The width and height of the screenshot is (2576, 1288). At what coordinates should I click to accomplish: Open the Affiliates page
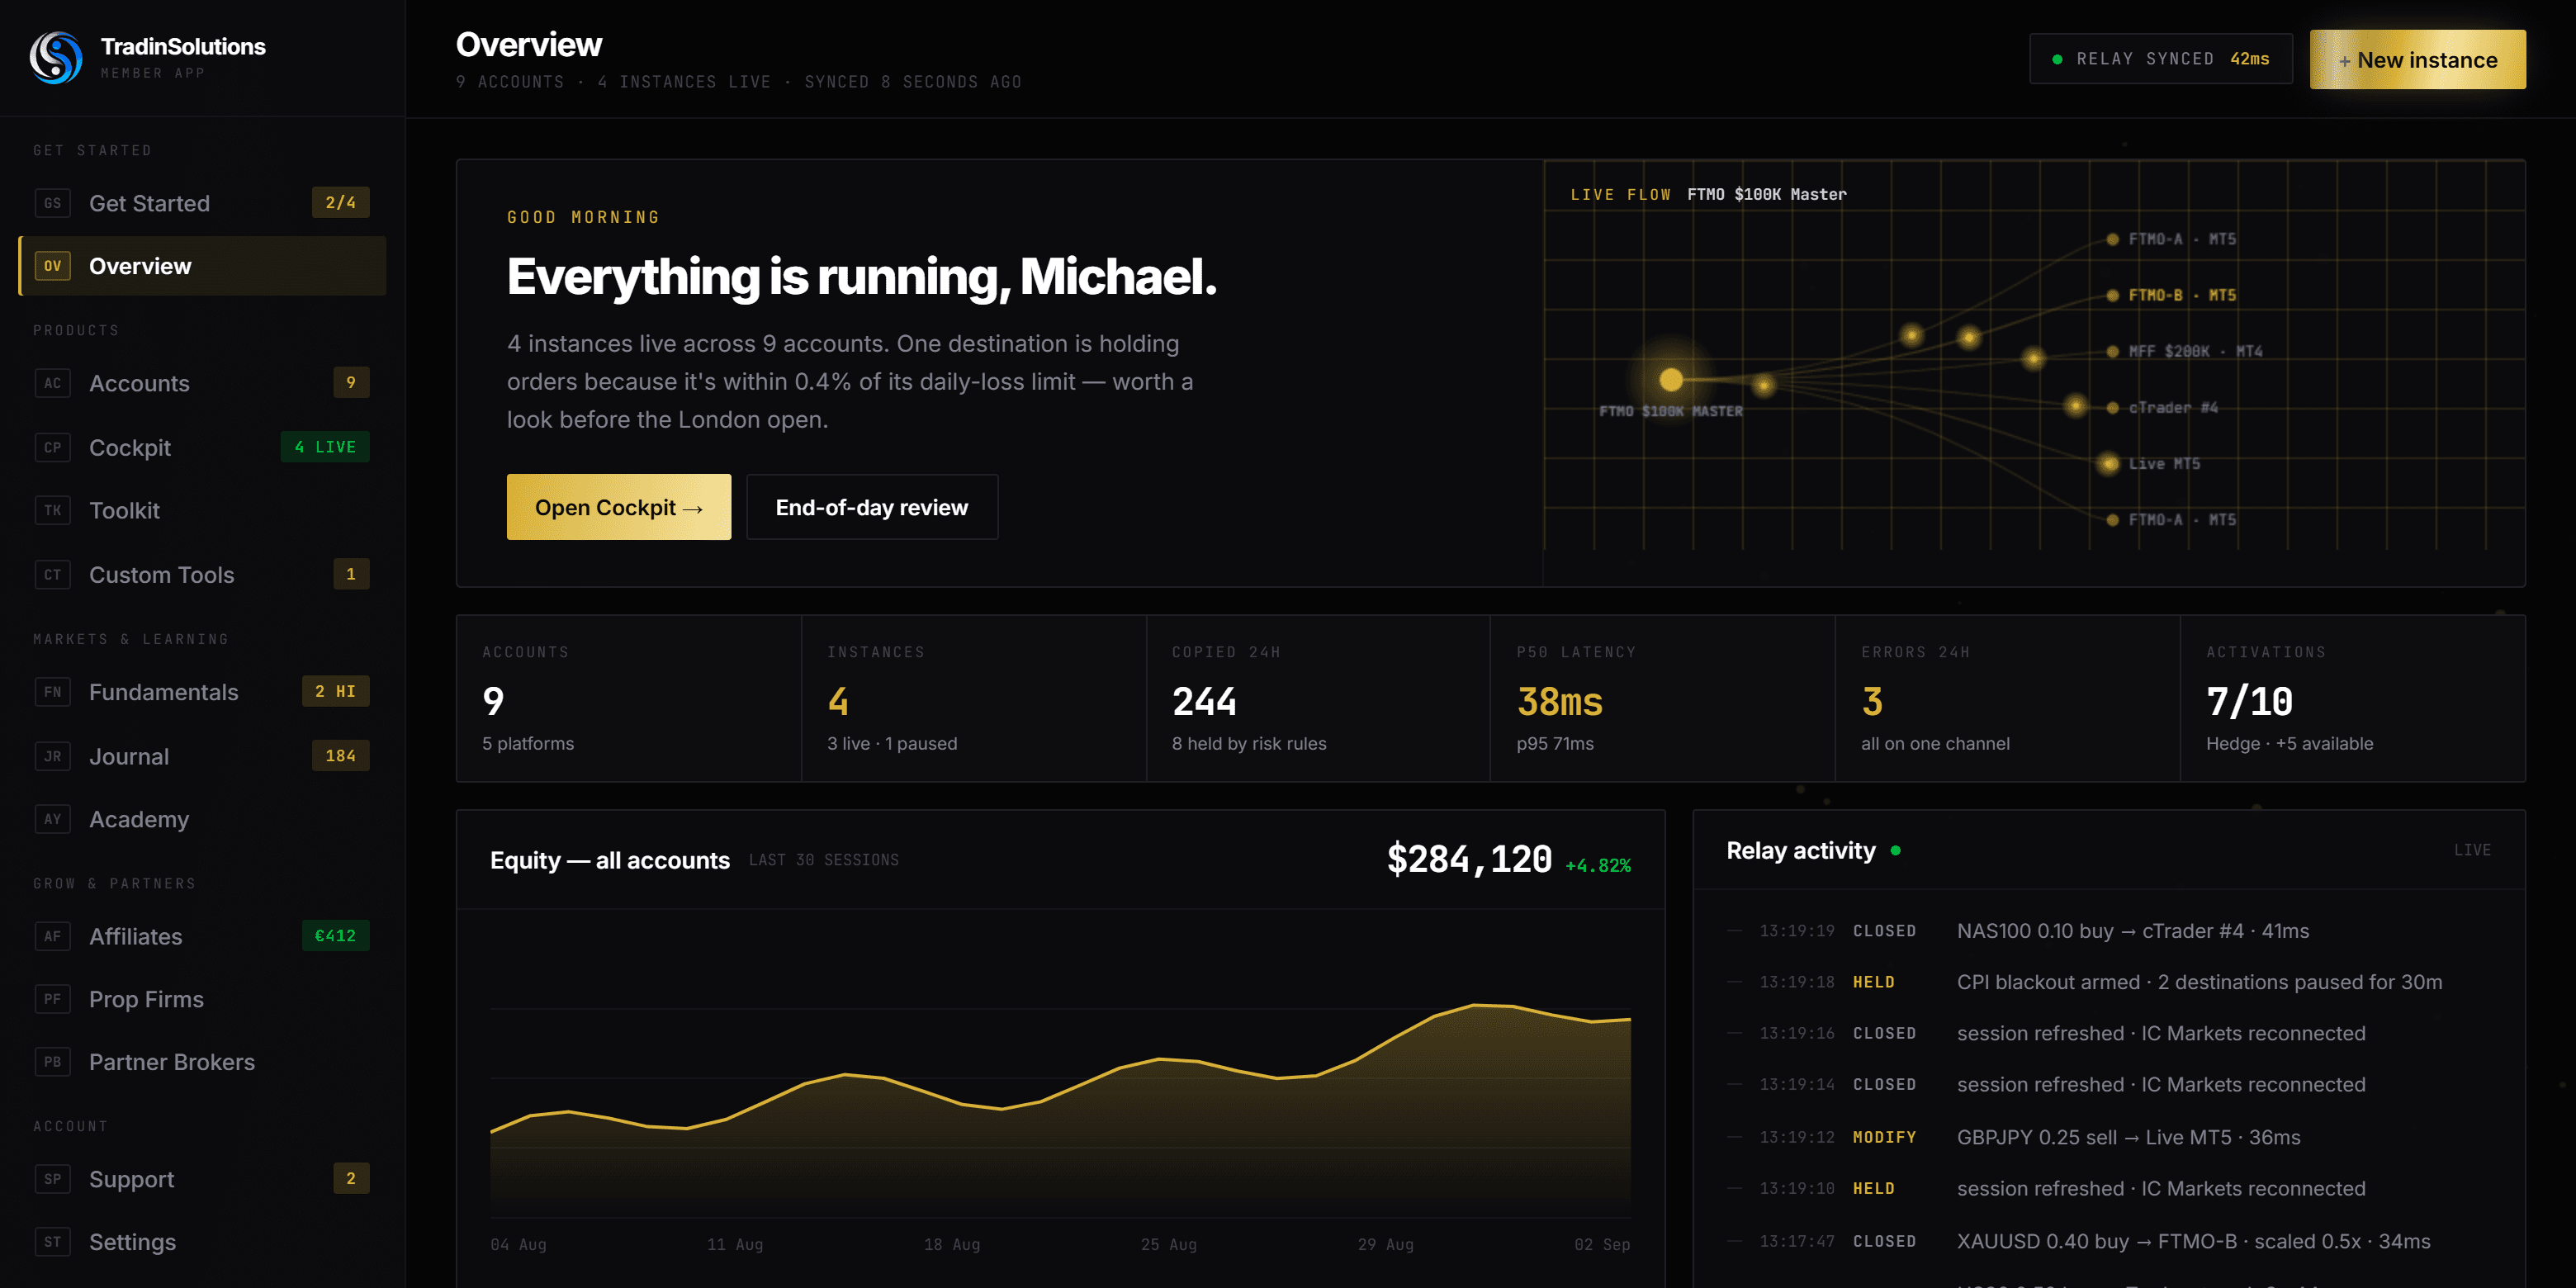click(202, 936)
